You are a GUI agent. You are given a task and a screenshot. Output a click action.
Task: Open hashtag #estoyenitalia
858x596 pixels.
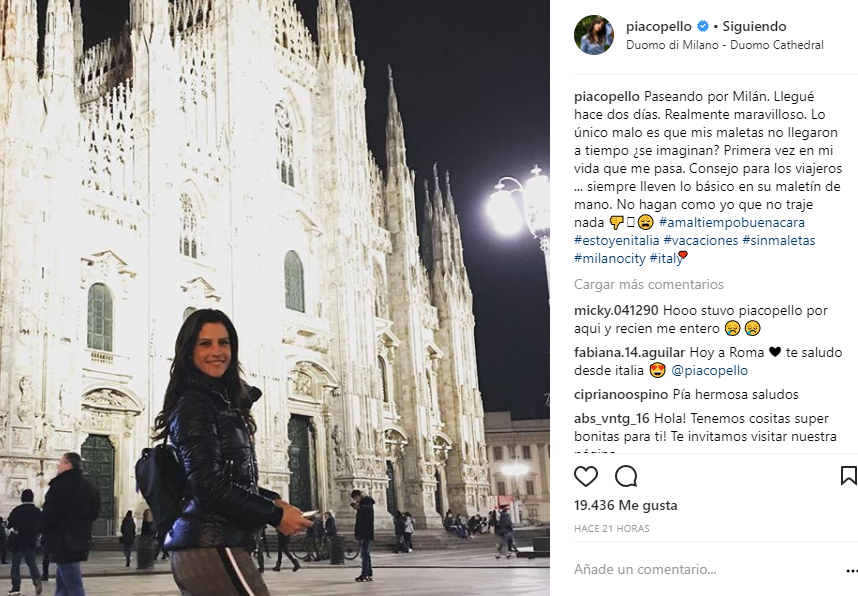617,241
